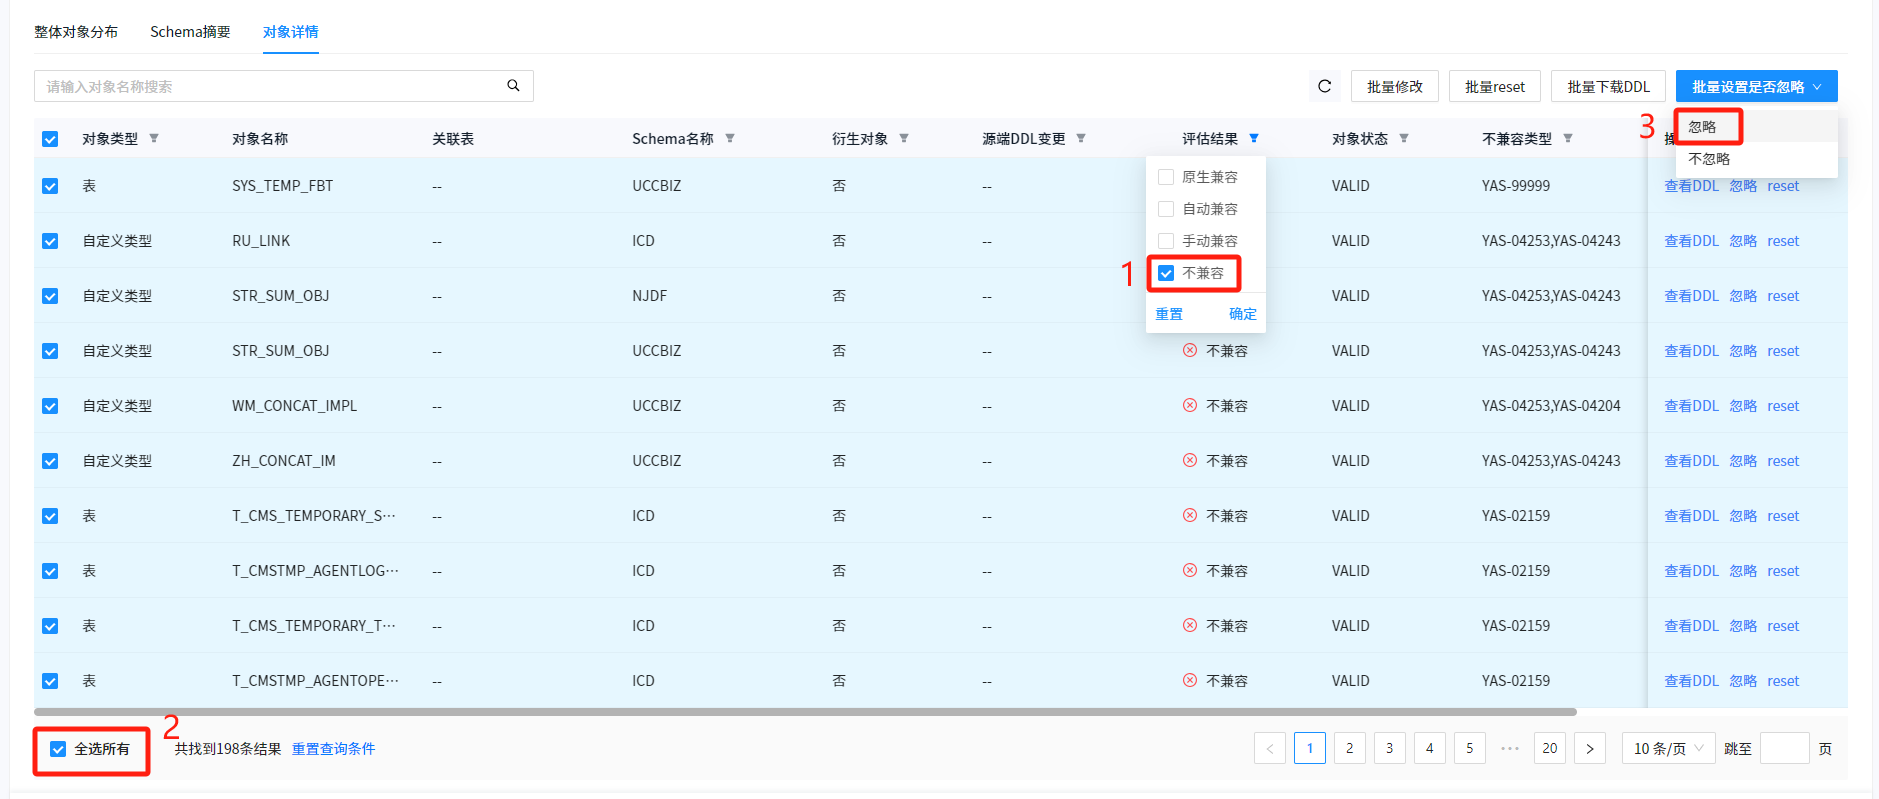The height and width of the screenshot is (799, 1879).
Task: Go to page 4
Action: click(1430, 748)
